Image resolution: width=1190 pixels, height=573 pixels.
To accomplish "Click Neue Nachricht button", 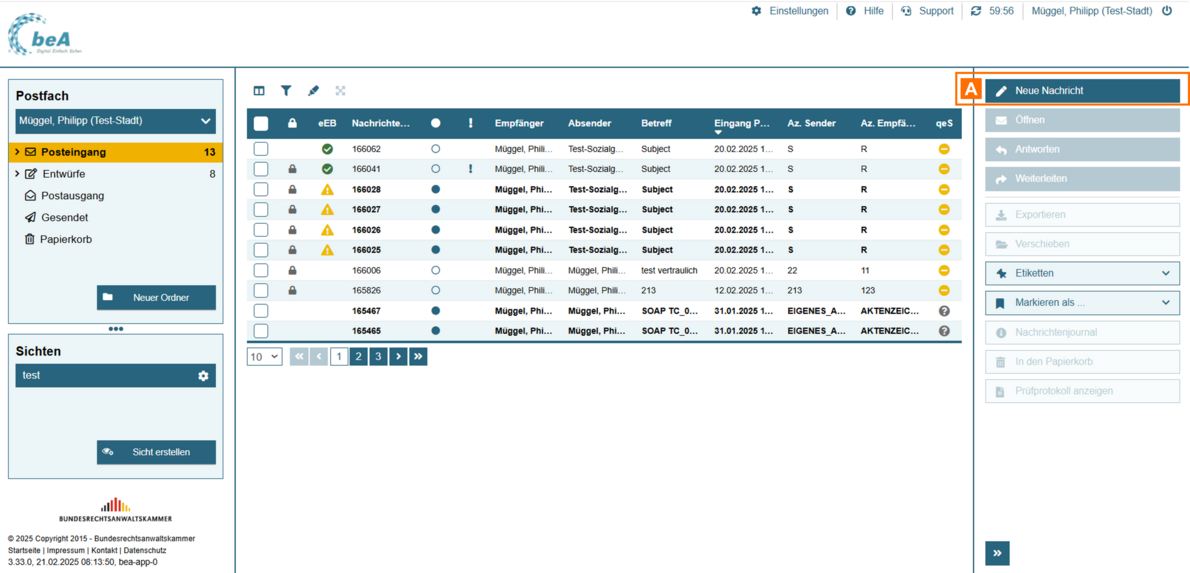I will 1082,91.
